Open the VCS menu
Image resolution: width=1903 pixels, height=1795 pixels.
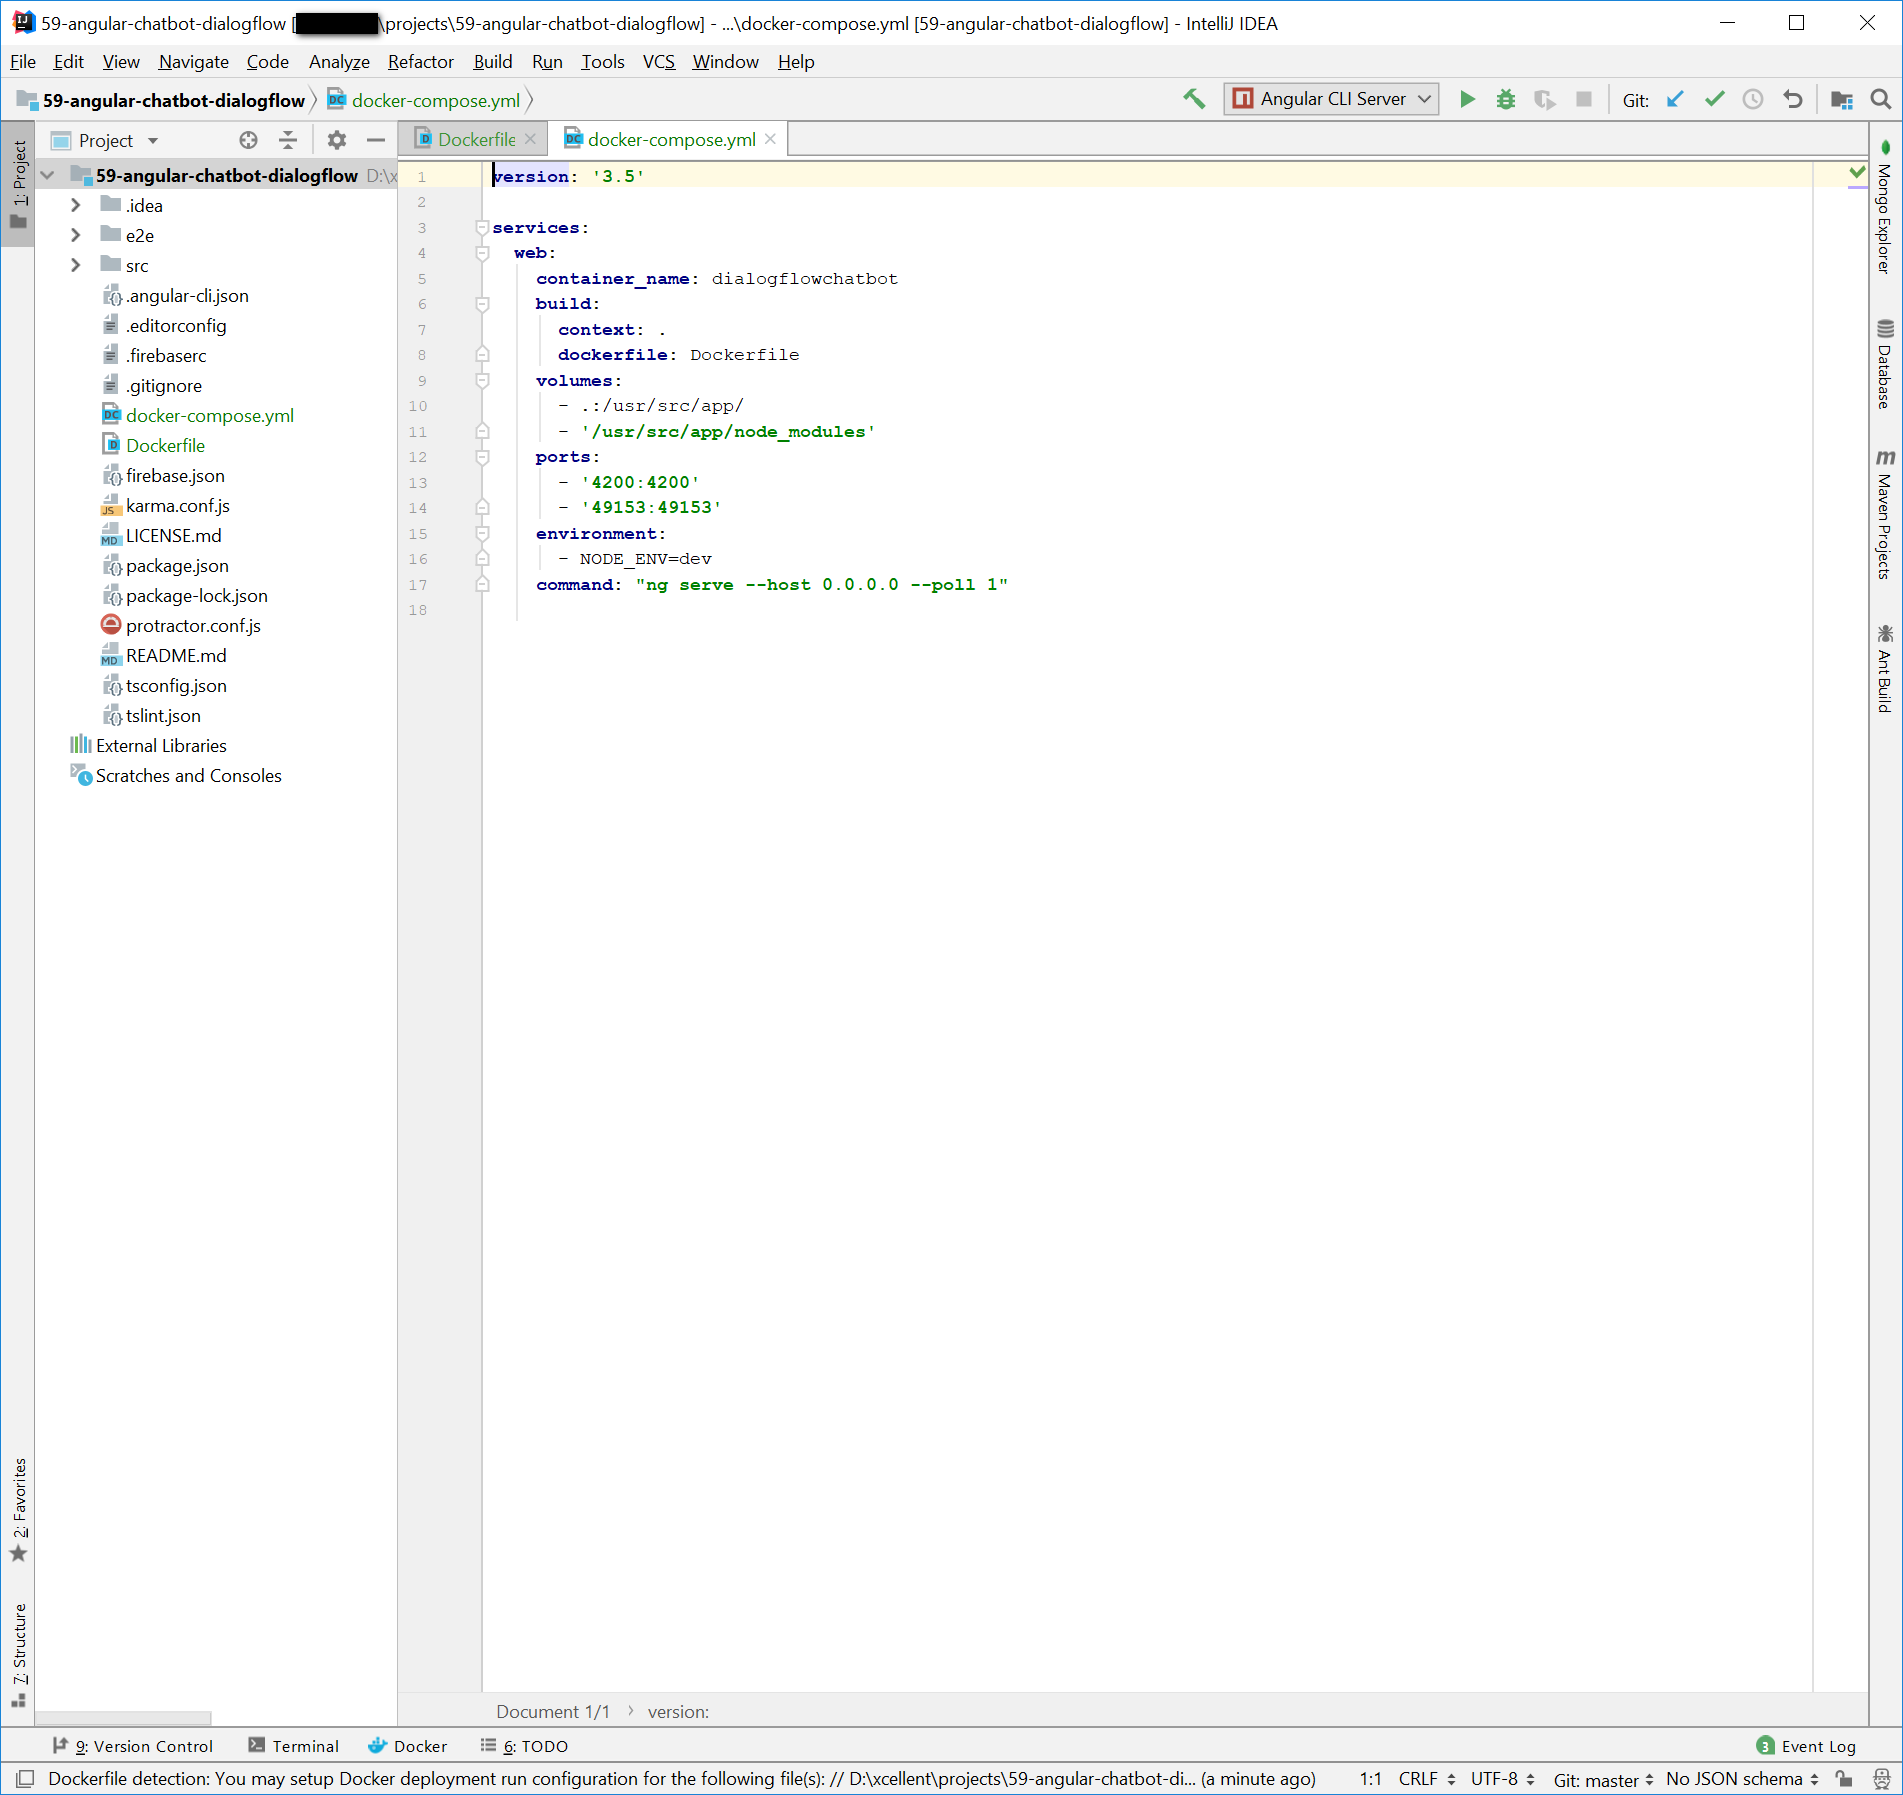[659, 62]
